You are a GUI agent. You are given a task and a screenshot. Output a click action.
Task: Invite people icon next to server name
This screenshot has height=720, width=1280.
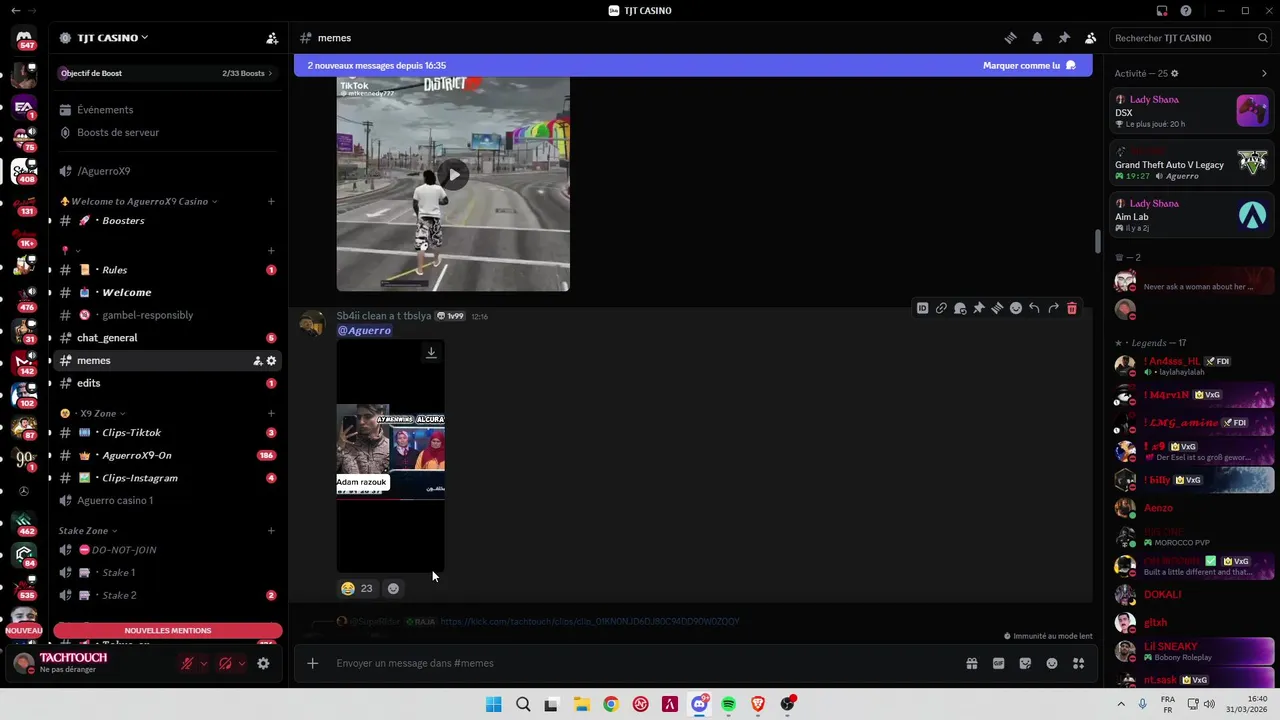272,38
